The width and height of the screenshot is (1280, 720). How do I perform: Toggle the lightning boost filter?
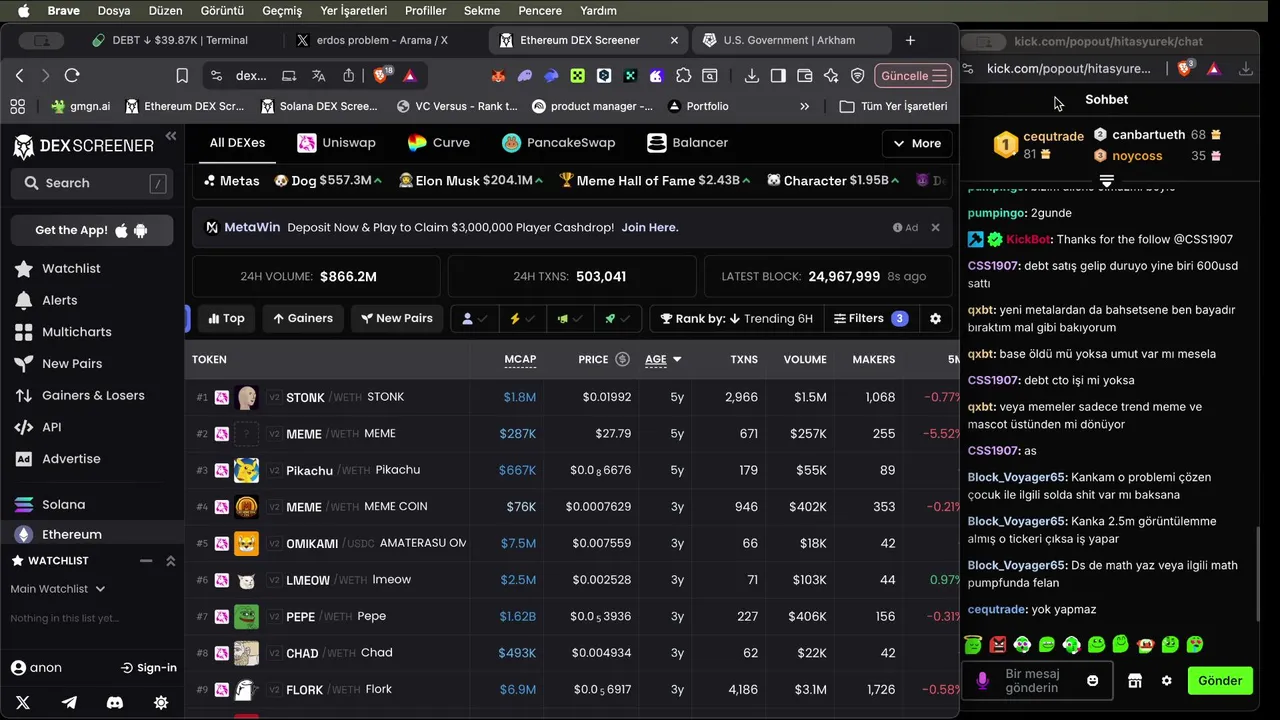(522, 319)
